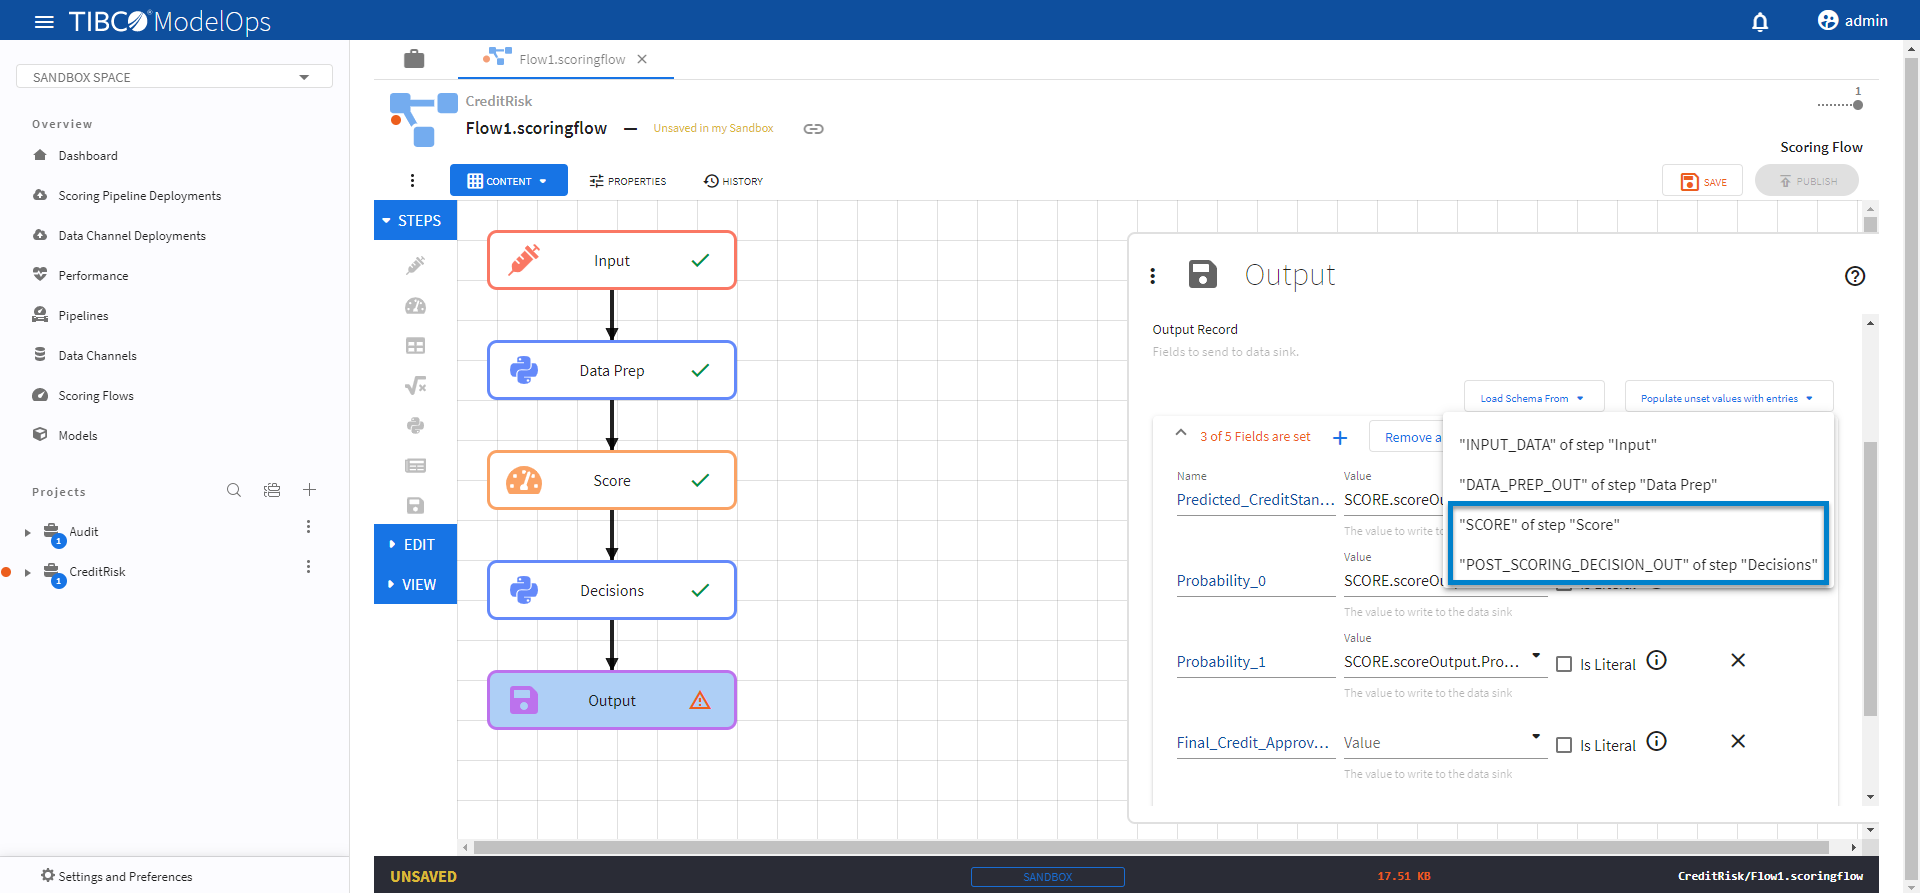This screenshot has height=893, width=1920.
Task: Choose "SCORE" of step "Score" option
Action: click(1639, 525)
